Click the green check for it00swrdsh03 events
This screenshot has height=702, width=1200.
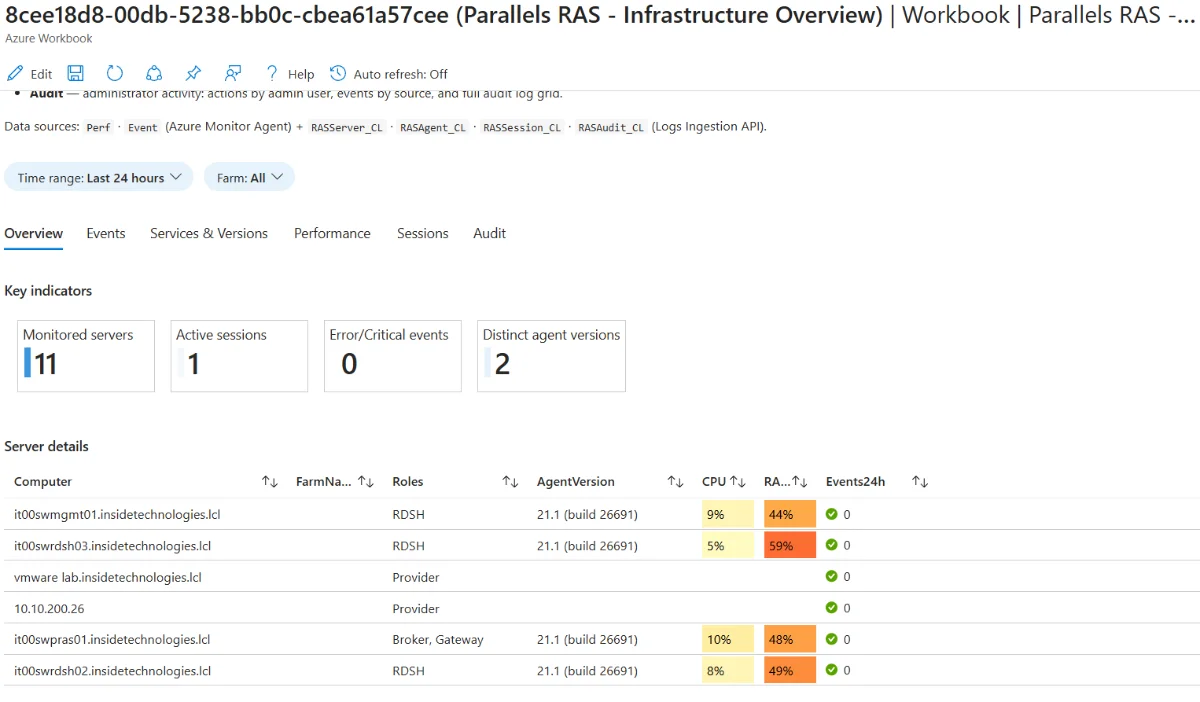(x=831, y=546)
